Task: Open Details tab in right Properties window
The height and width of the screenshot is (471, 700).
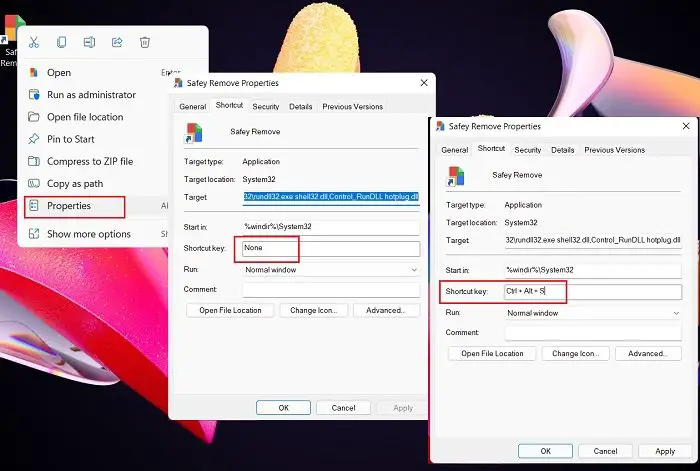Action: (x=562, y=150)
